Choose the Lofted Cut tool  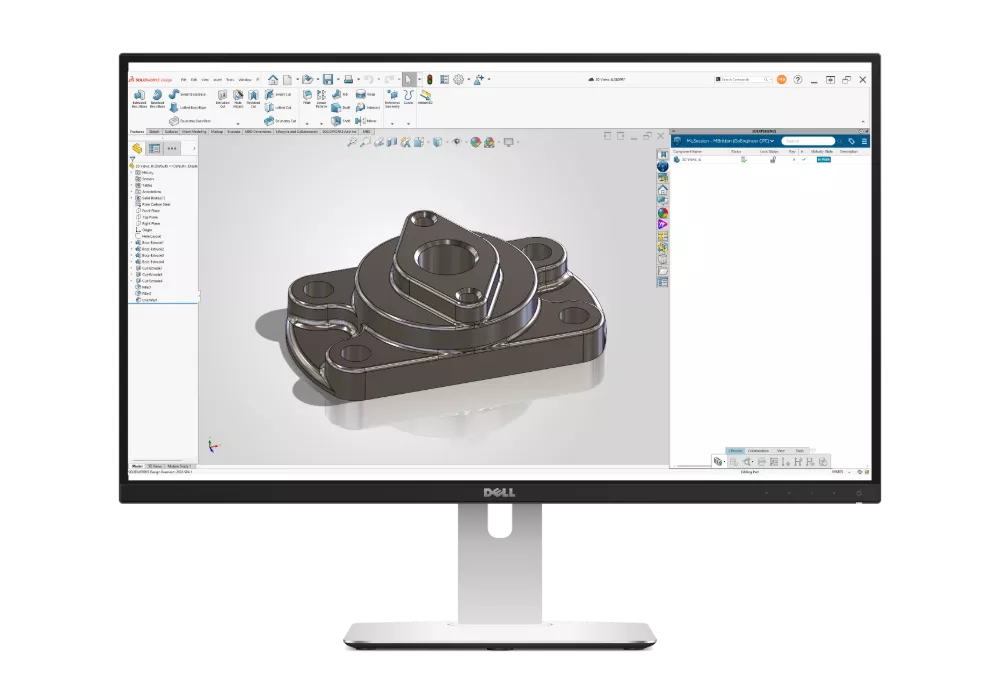(278, 108)
